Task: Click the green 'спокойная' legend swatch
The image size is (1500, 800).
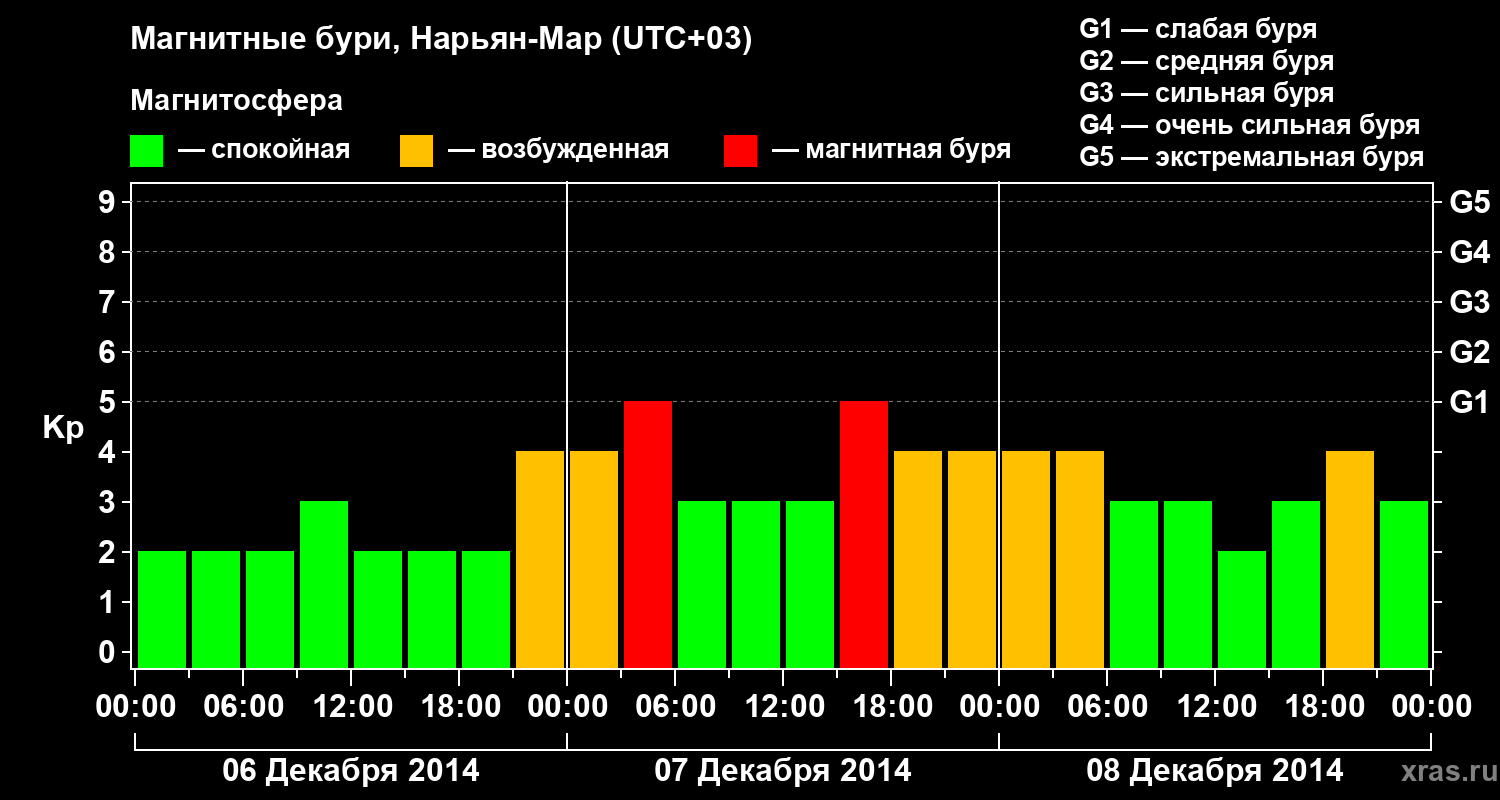Action: click(x=147, y=151)
